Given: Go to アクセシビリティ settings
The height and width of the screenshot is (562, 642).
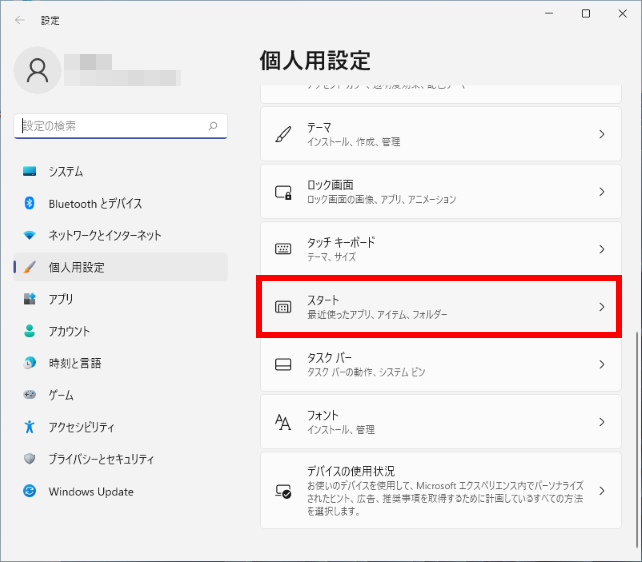Looking at the screenshot, I should tap(121, 427).
